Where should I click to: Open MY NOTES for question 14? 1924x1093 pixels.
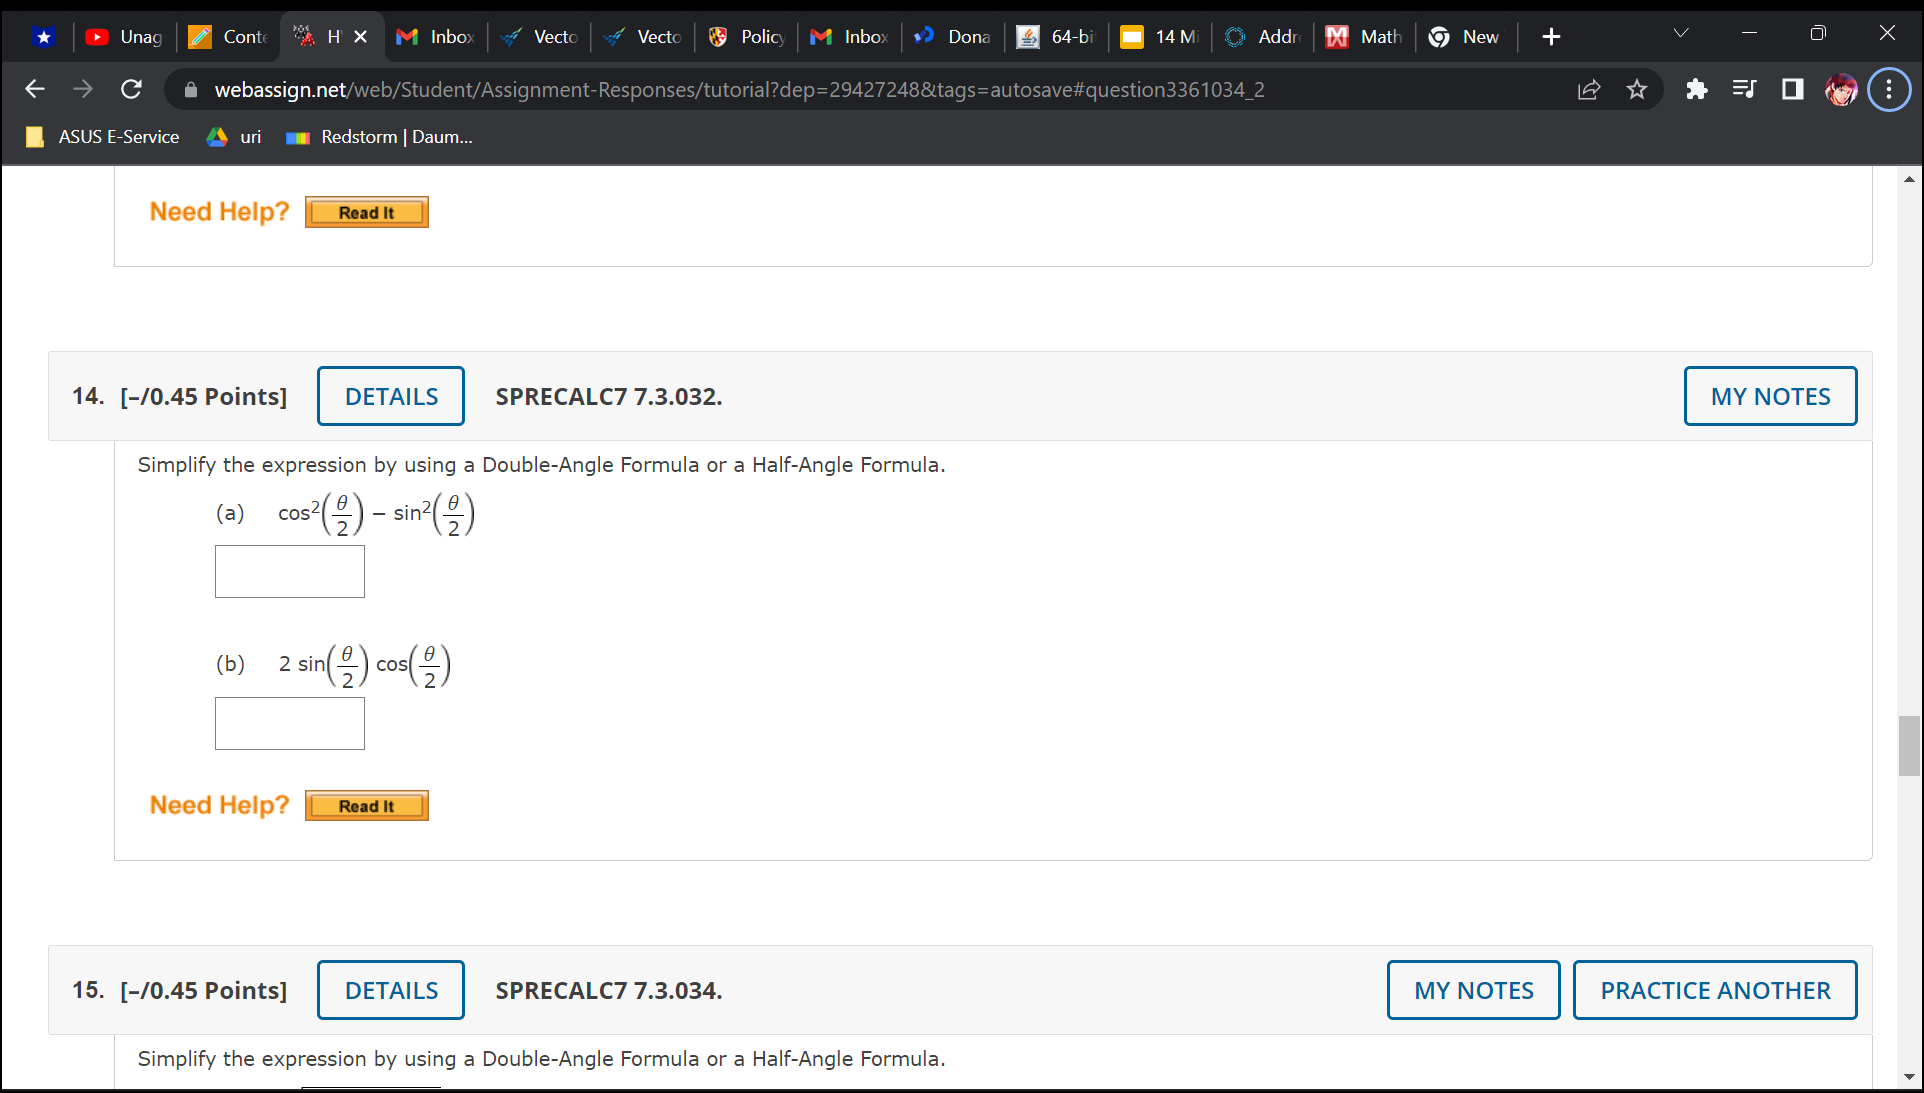[1770, 396]
